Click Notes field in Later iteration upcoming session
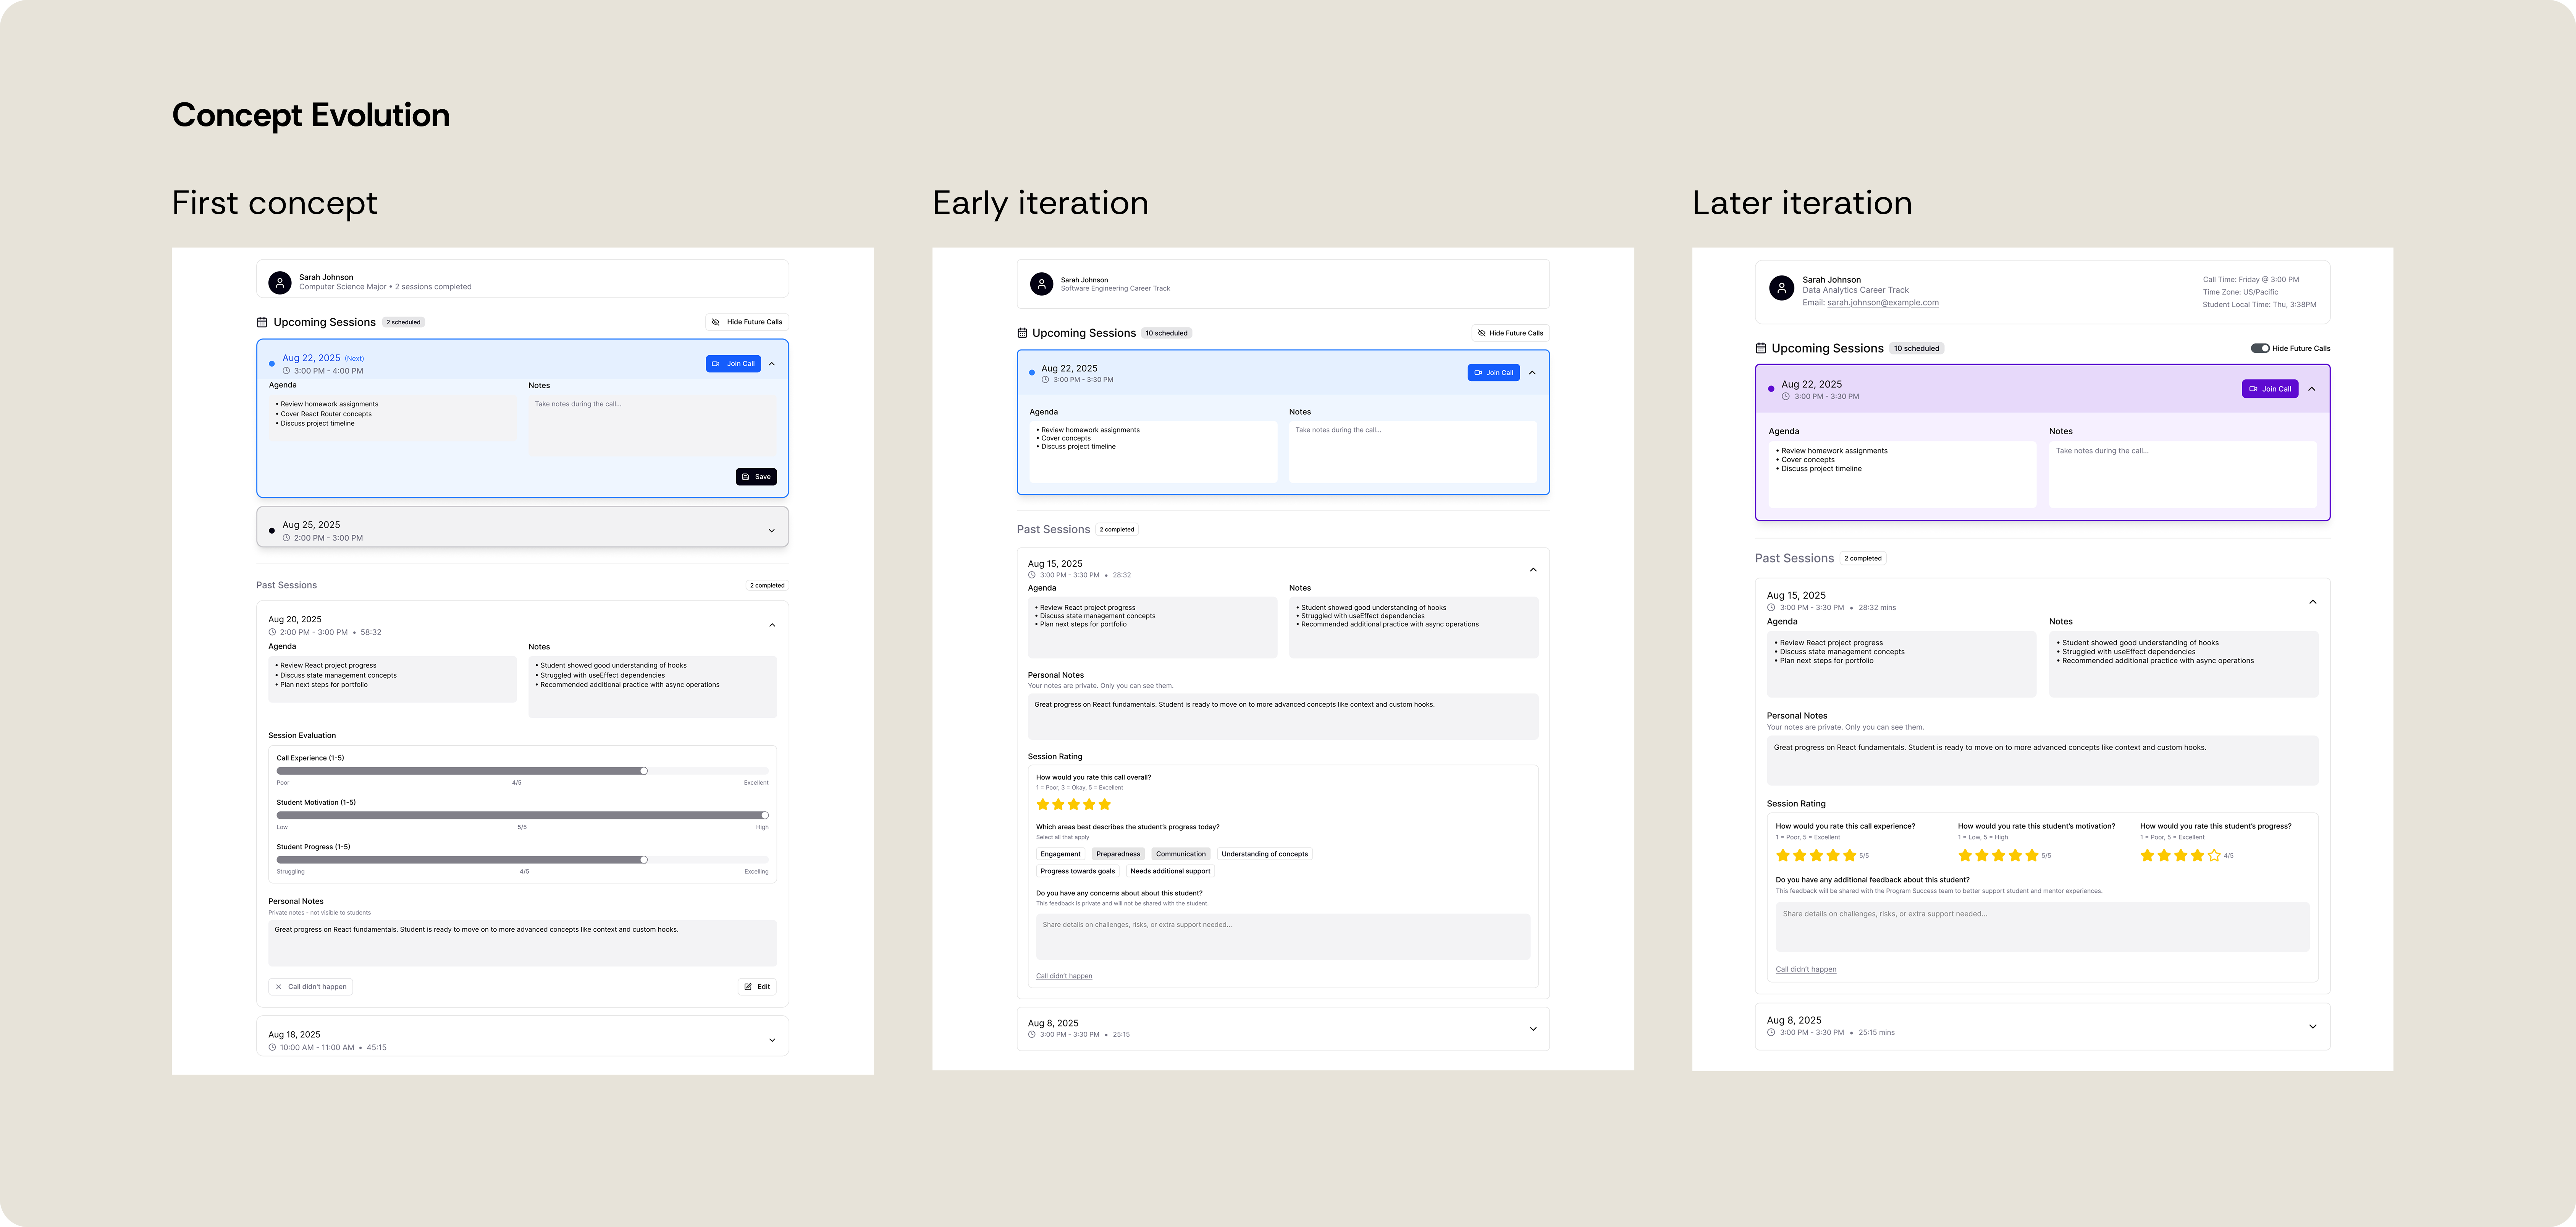The image size is (2576, 1227). point(2183,475)
